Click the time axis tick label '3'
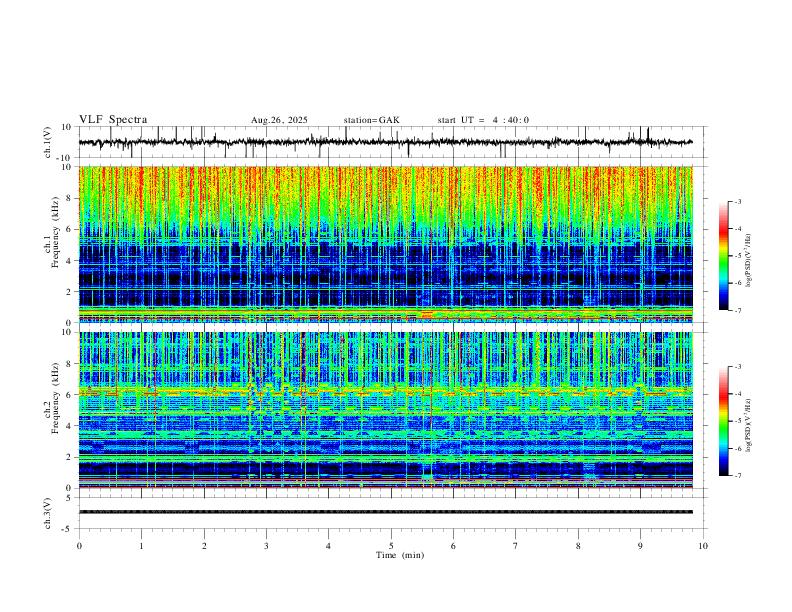This screenshot has height=612, width=792. tap(266, 546)
